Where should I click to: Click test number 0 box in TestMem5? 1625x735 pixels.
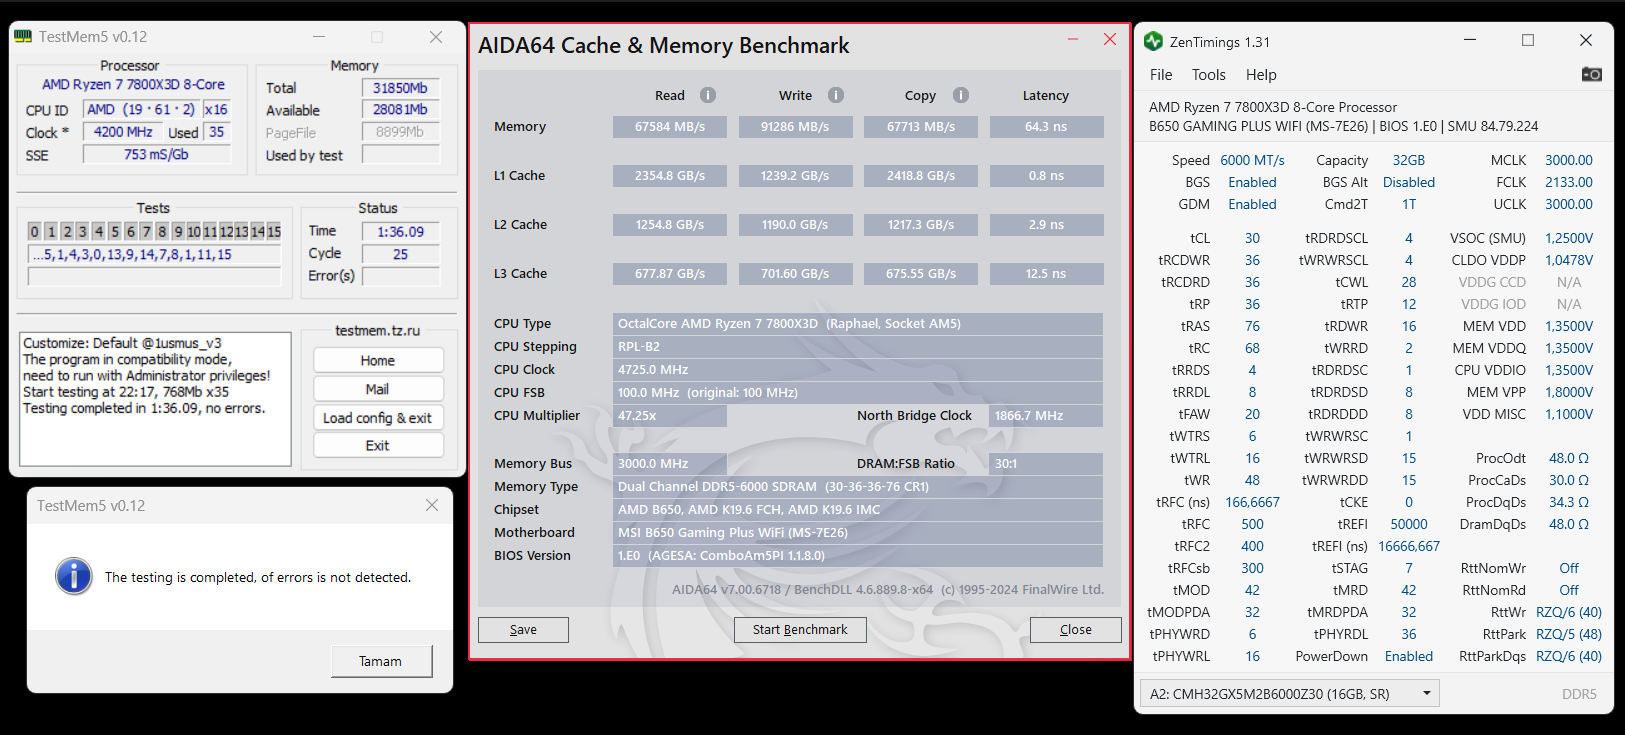coord(34,231)
